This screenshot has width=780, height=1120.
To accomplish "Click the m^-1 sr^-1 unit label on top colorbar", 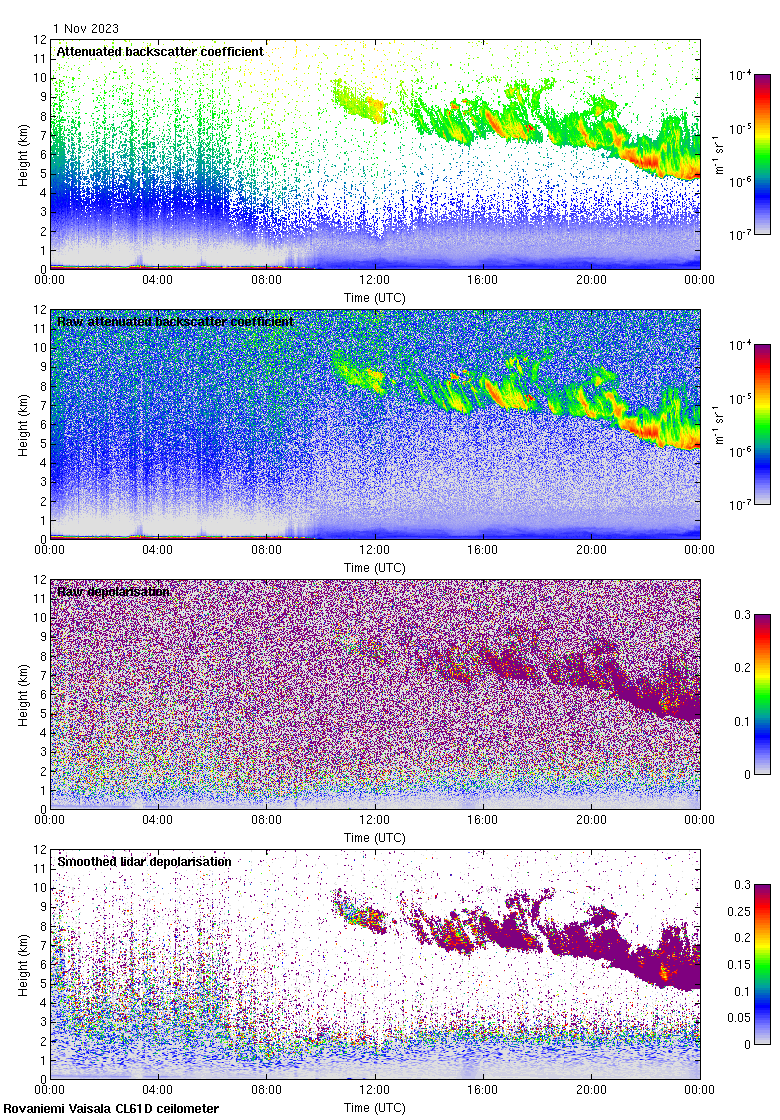I will point(719,154).
